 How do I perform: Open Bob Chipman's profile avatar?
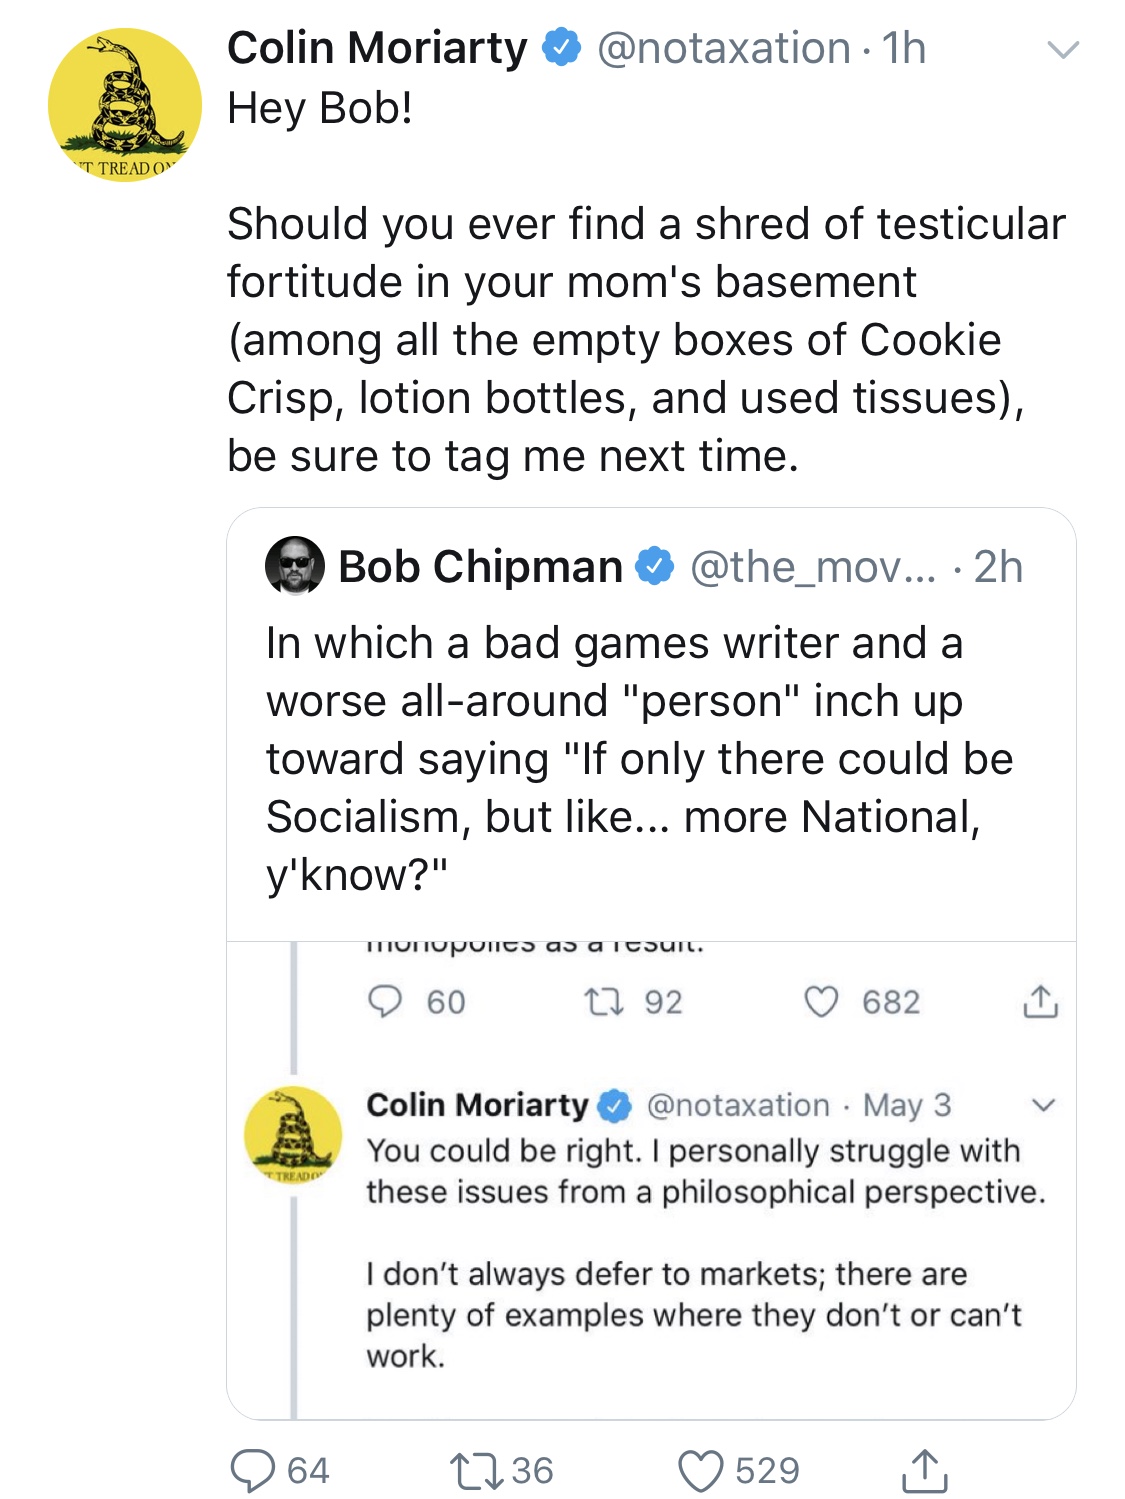[295, 565]
